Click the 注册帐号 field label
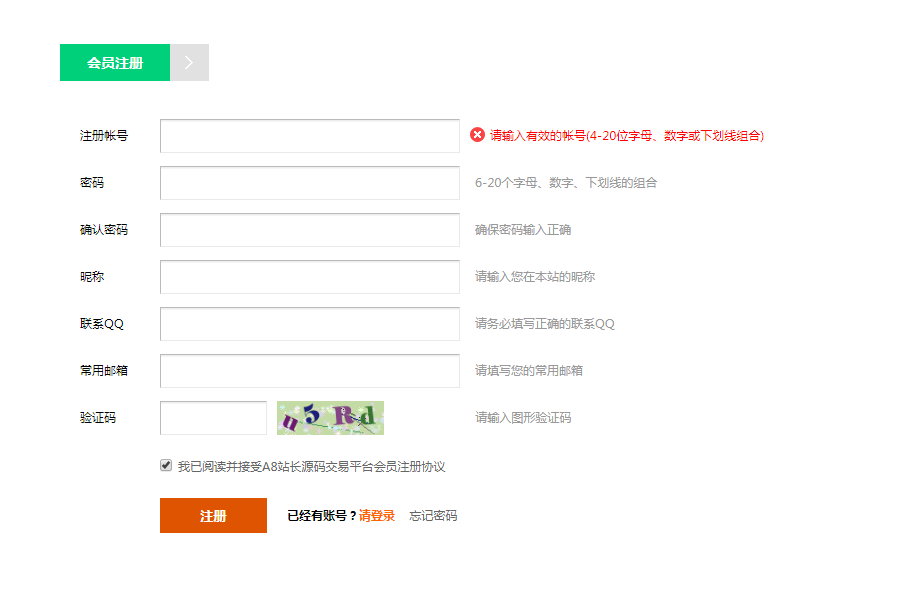923x589 pixels. pyautogui.click(x=104, y=136)
